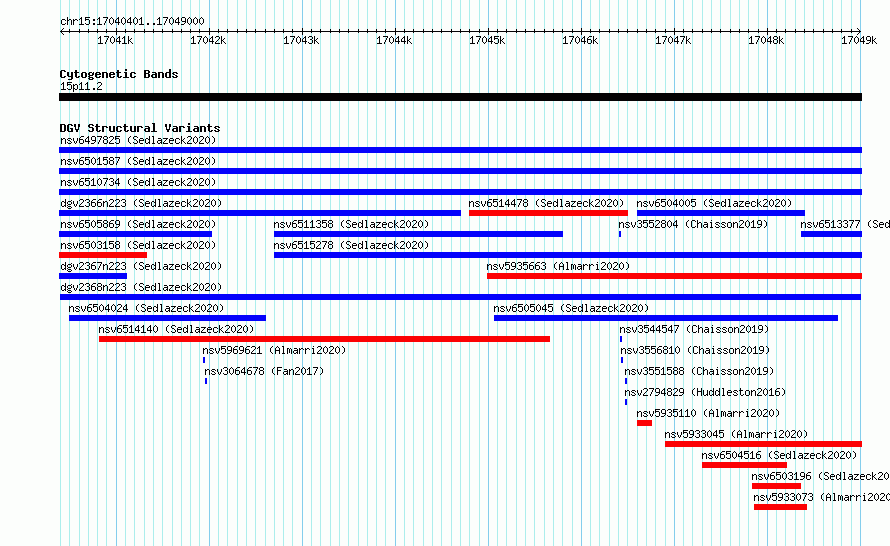
Task: Open nsv5969621 (Almarri2020) variant
Action: tap(274, 350)
